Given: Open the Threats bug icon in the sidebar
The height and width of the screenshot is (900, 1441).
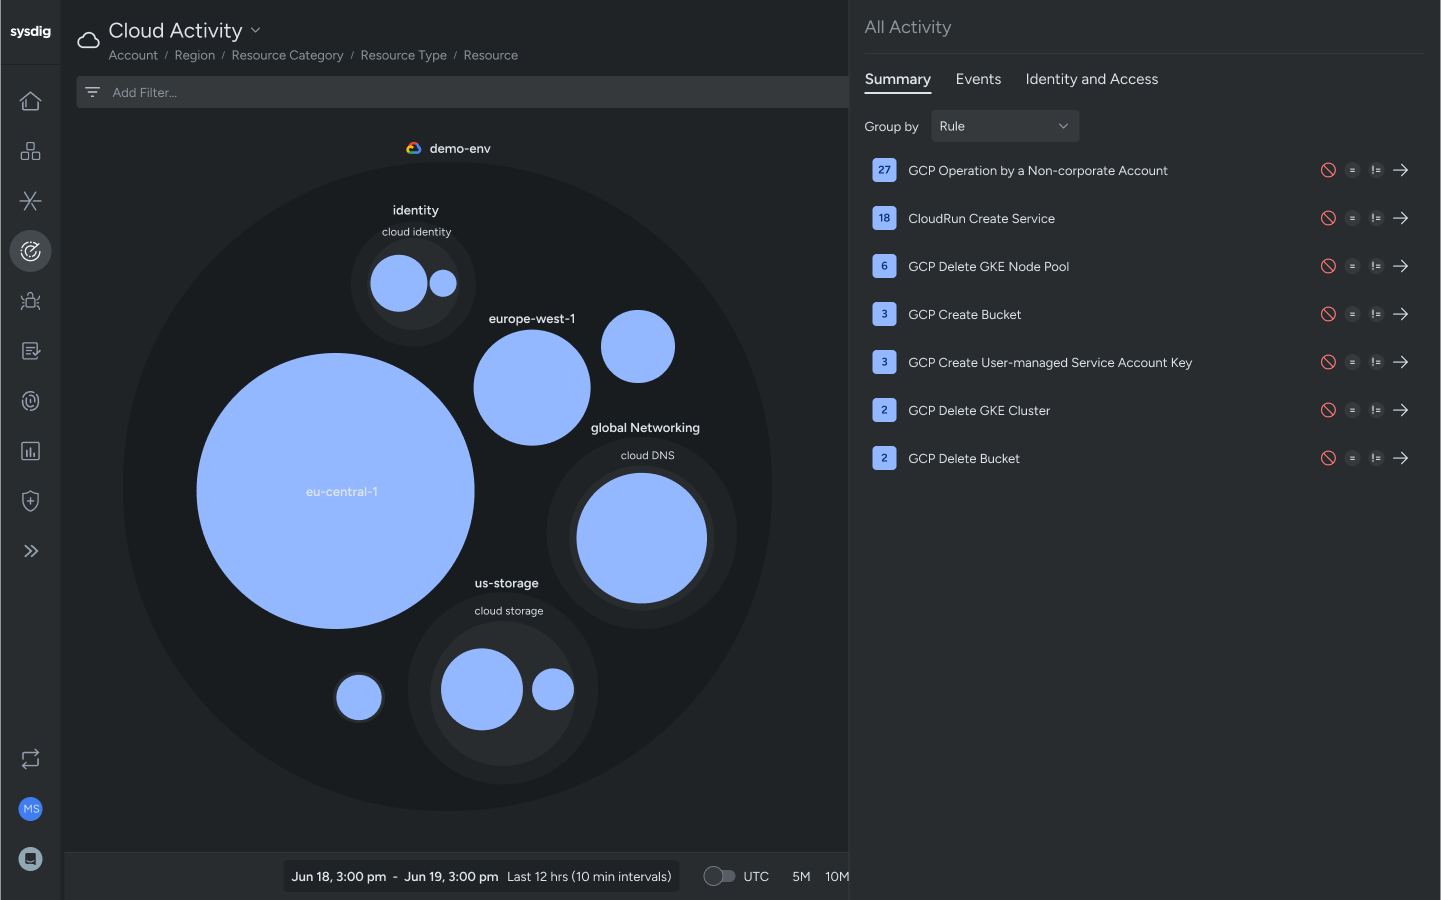Looking at the screenshot, I should (30, 301).
